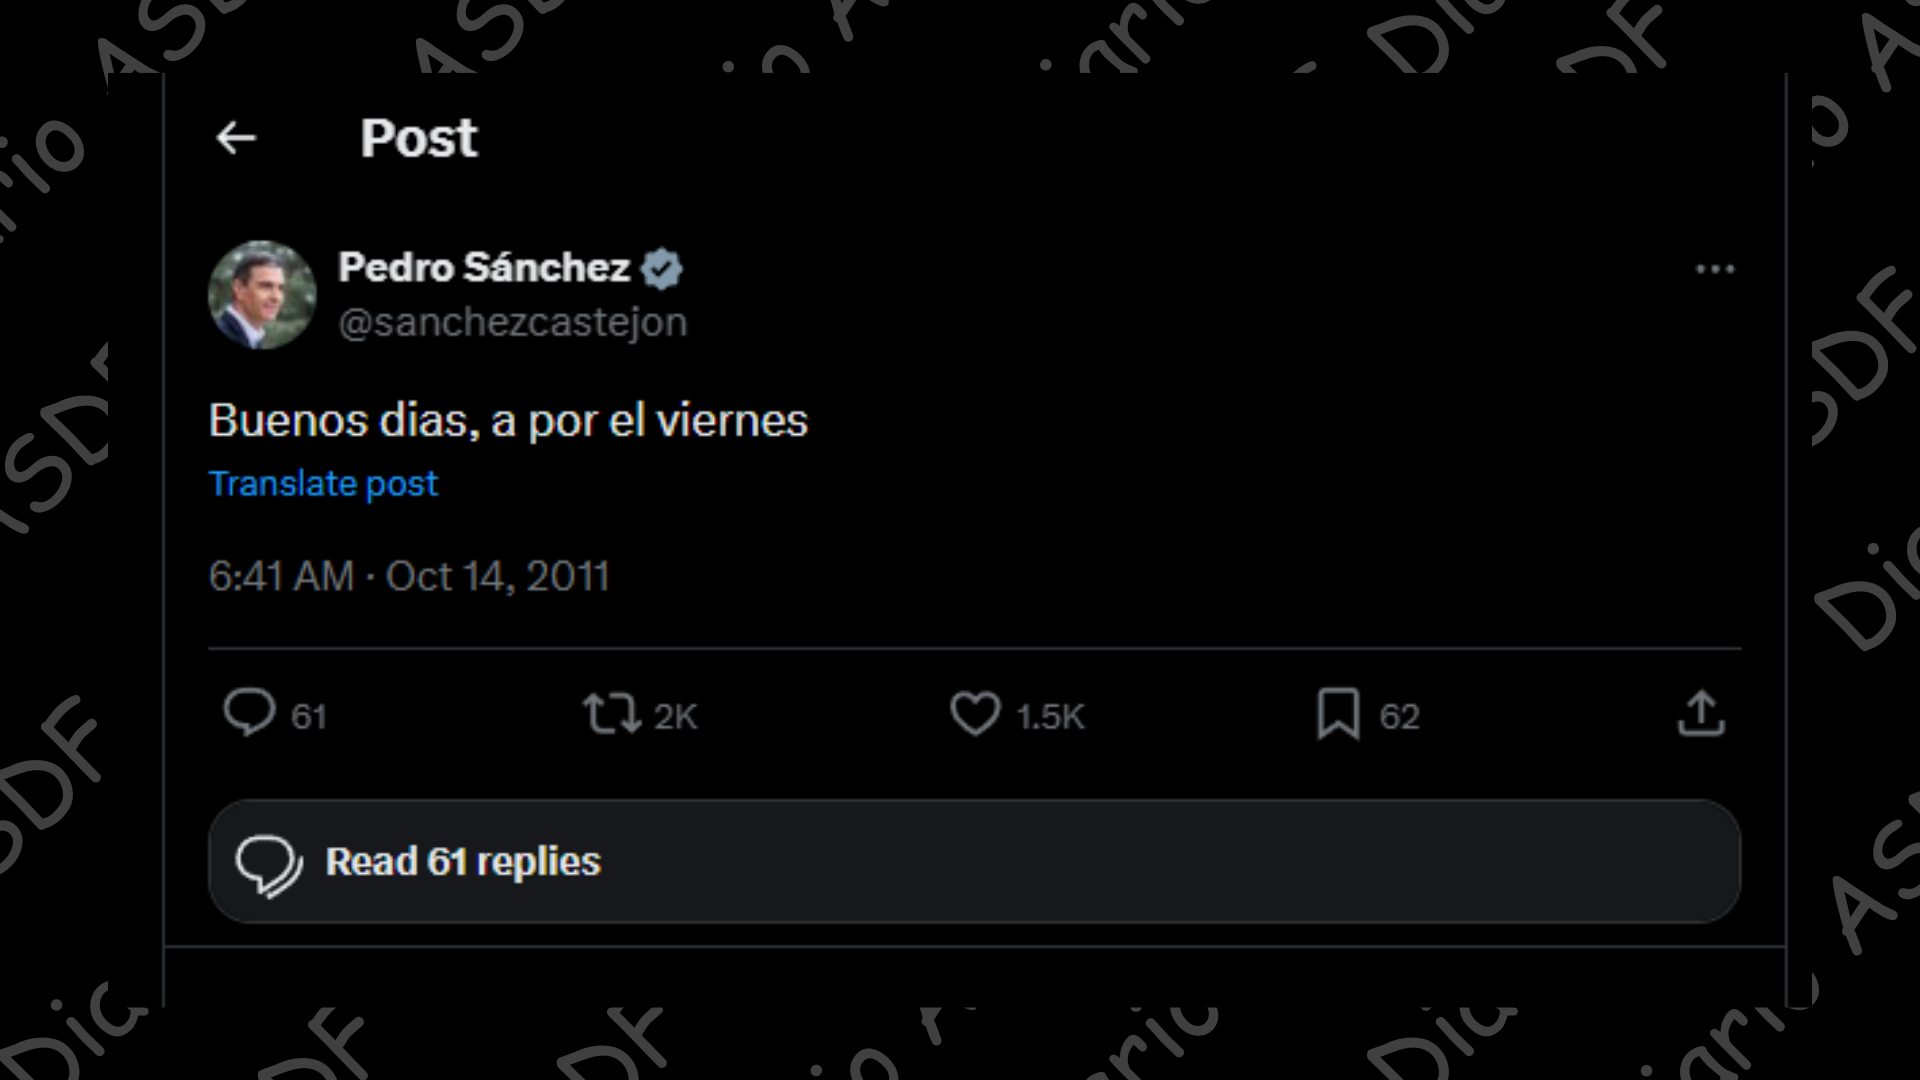This screenshot has height=1080, width=1920.
Task: Click the back arrow icon
Action: click(236, 138)
